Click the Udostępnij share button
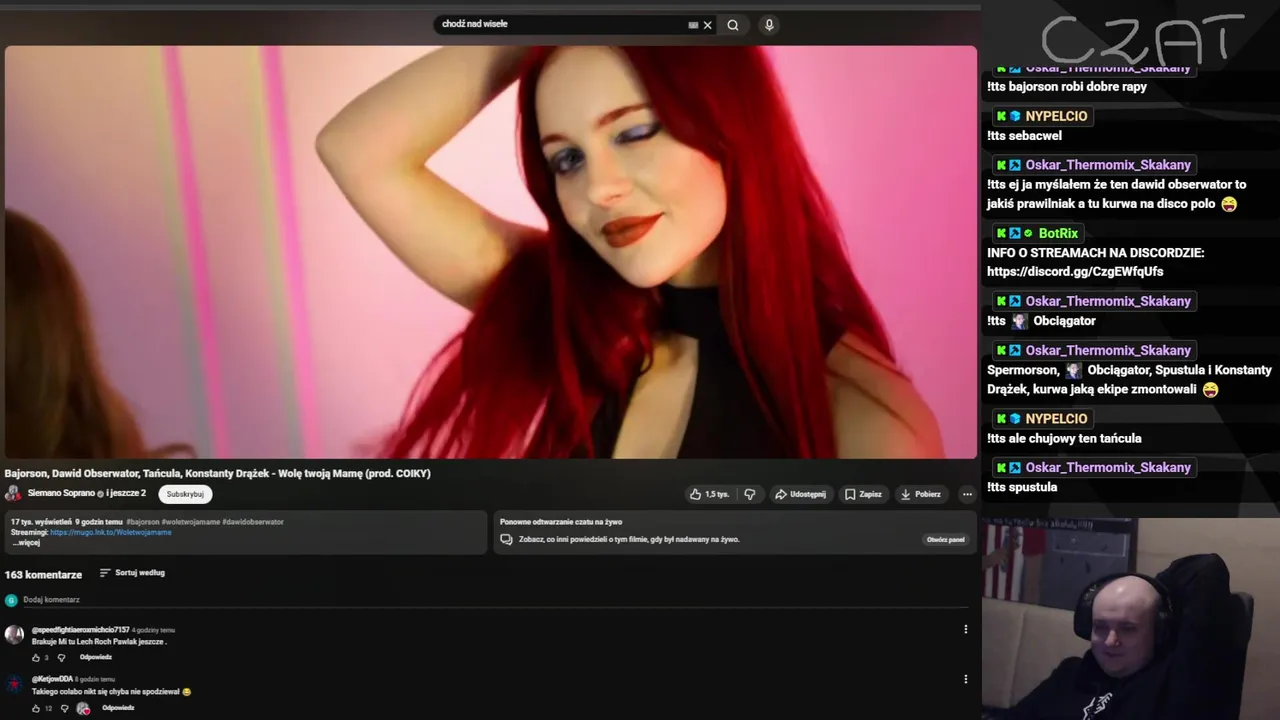Image resolution: width=1280 pixels, height=720 pixels. (x=800, y=494)
